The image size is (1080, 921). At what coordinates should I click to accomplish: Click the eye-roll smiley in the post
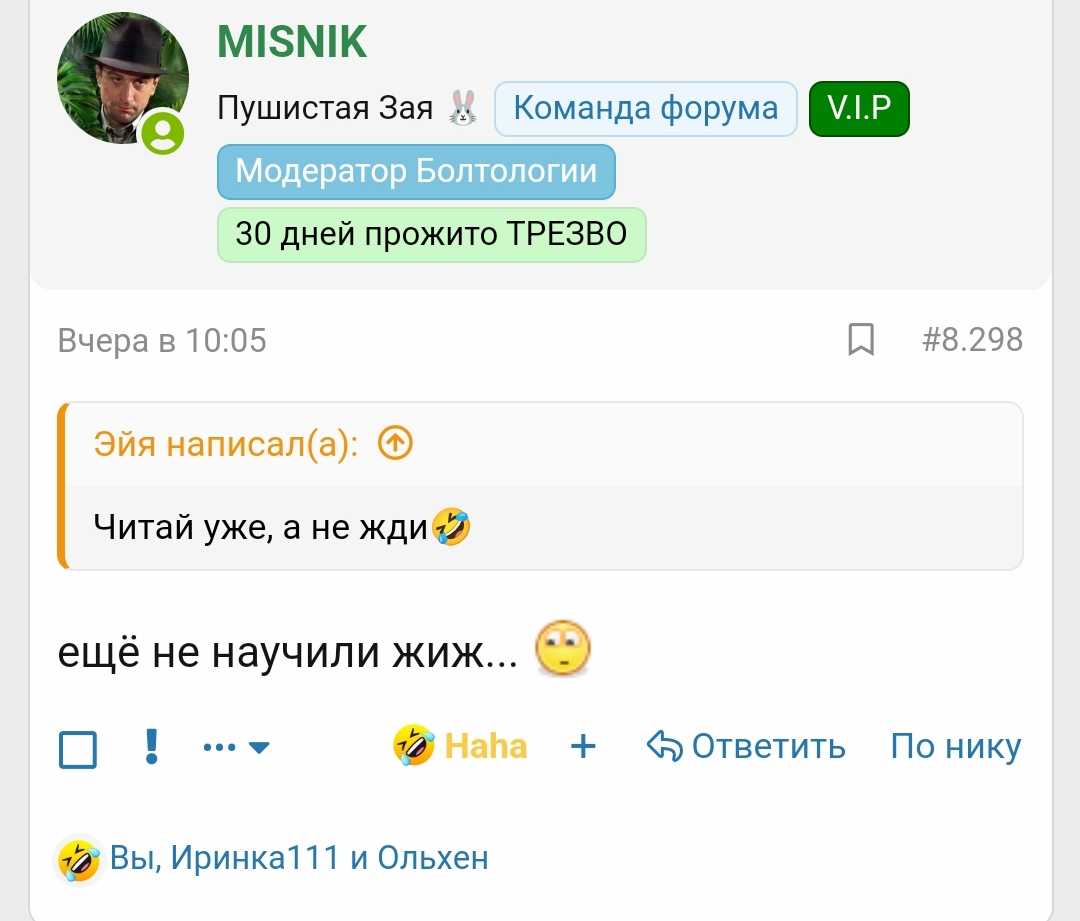(563, 650)
